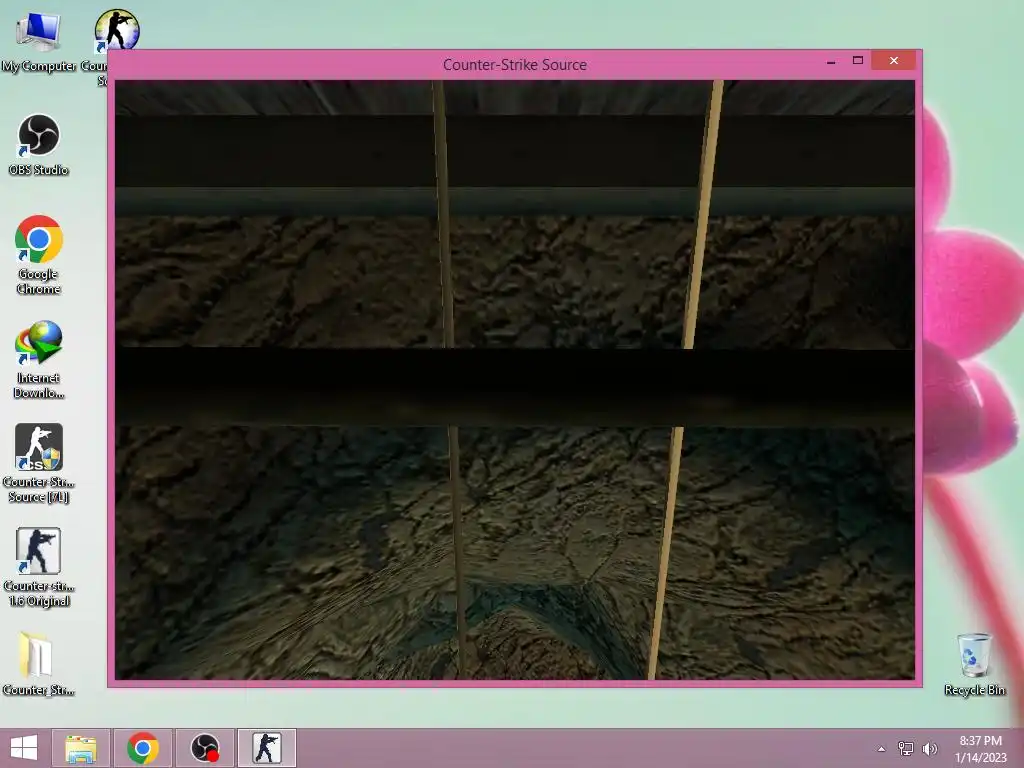This screenshot has width=1024, height=768.
Task: Switch to Chrome in taskbar
Action: tap(143, 748)
